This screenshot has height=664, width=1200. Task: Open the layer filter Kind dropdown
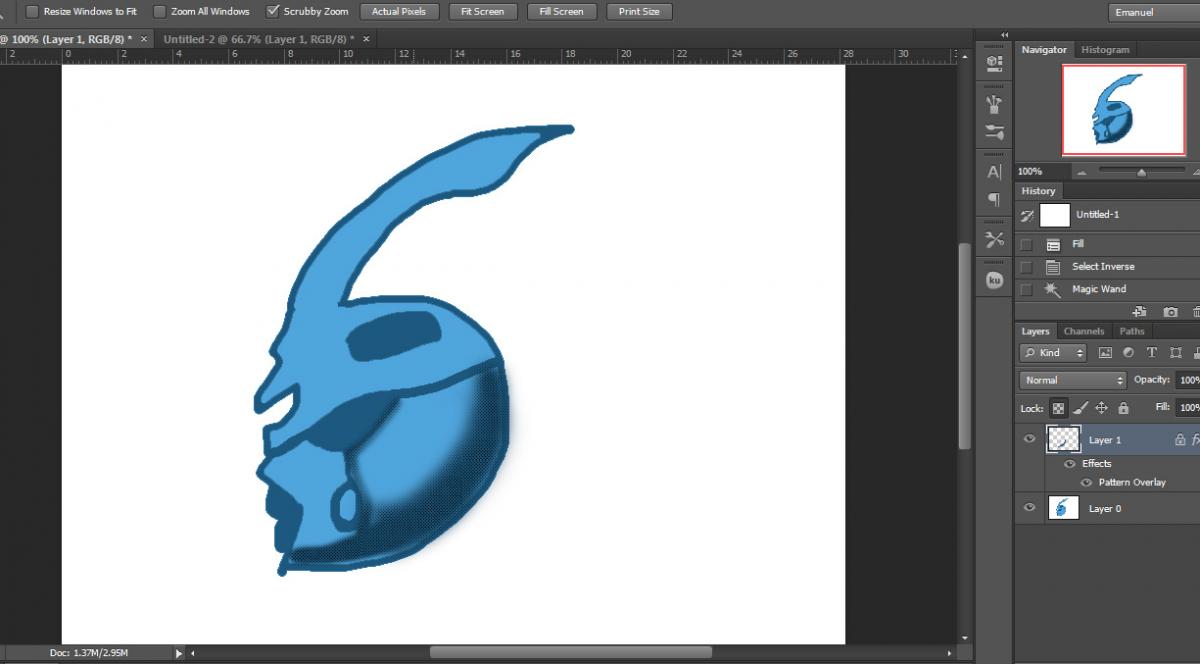click(1053, 353)
